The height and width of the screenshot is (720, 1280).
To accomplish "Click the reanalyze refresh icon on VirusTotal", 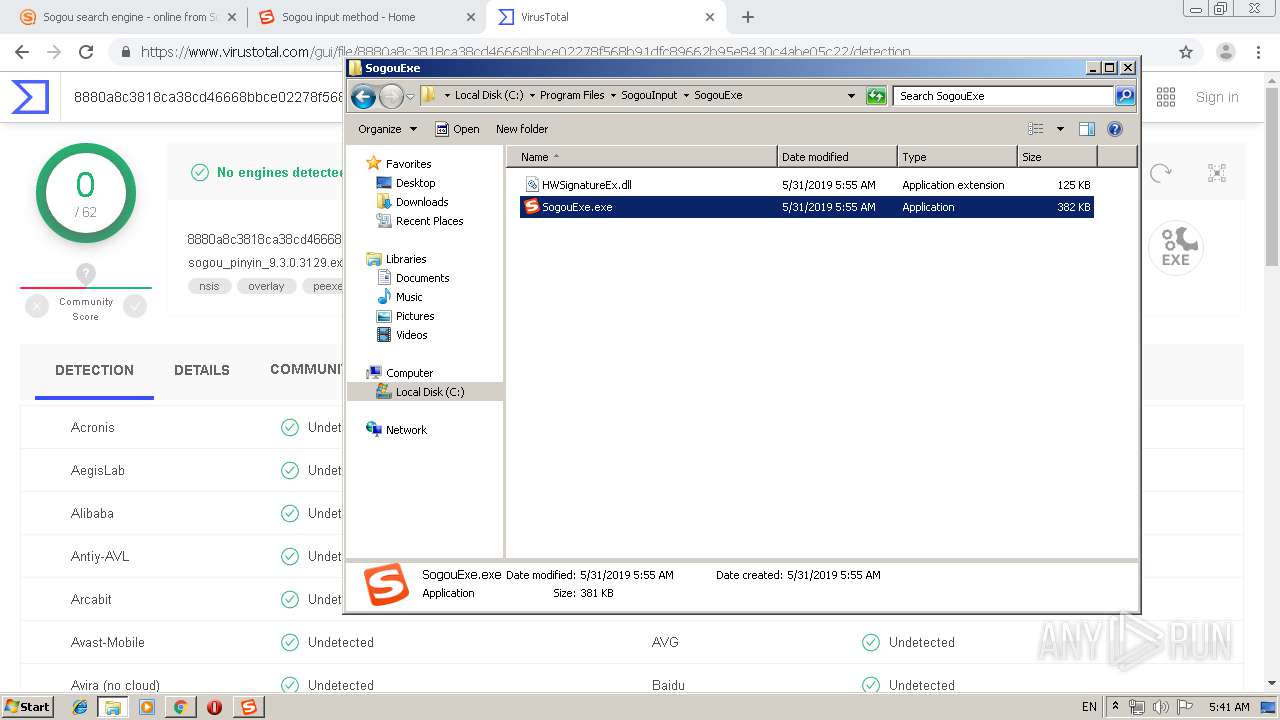I will coord(1160,173).
